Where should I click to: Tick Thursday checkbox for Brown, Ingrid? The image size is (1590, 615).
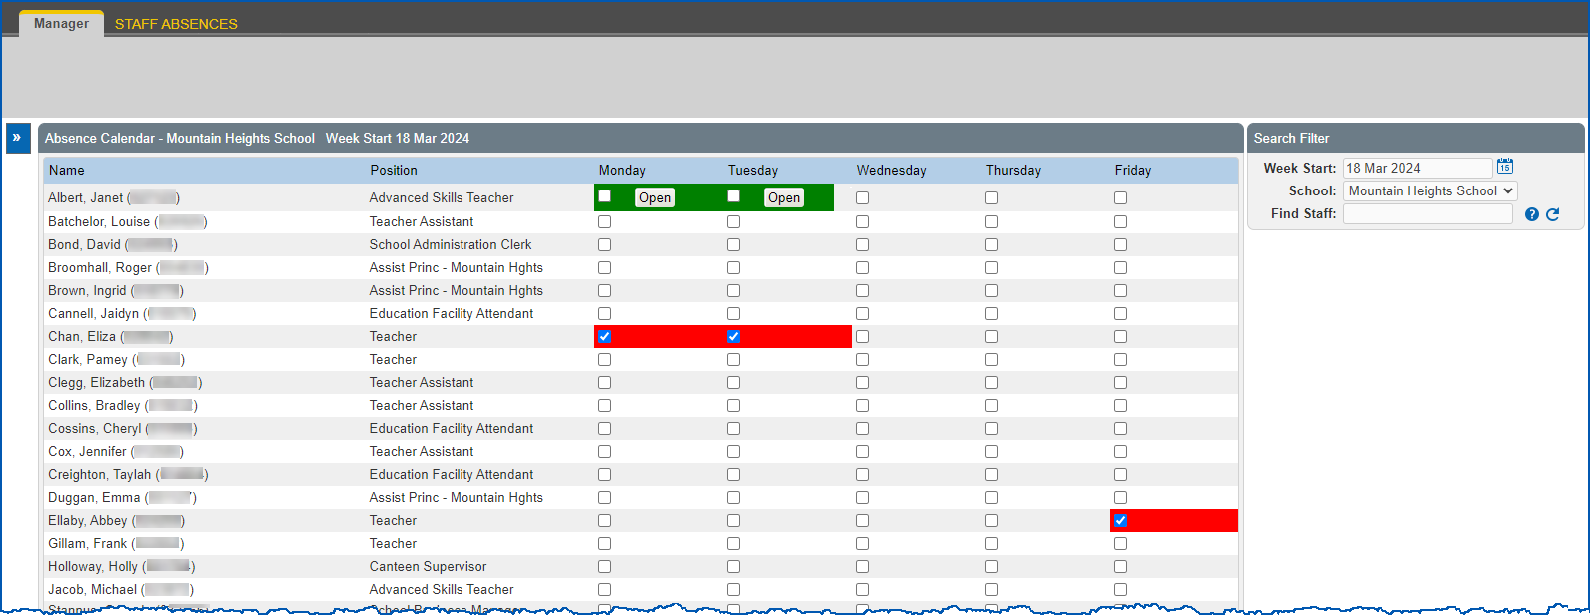(x=991, y=291)
